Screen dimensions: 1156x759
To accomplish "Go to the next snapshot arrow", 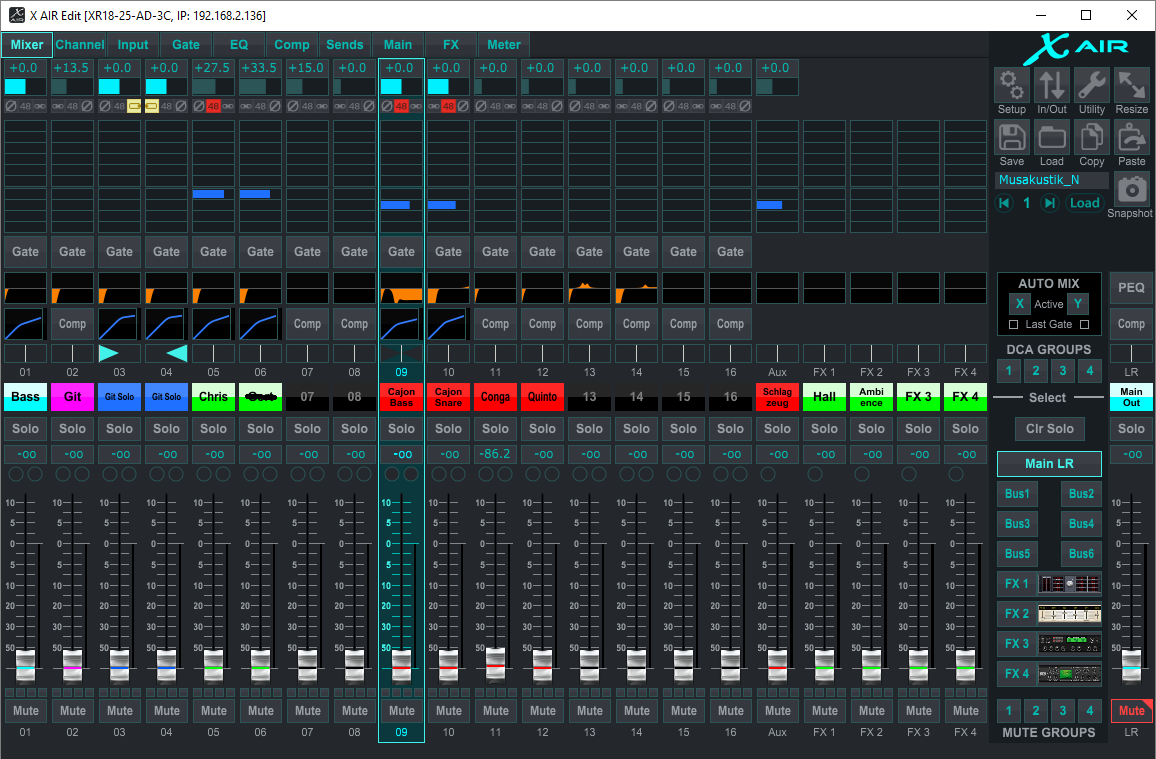I will tap(1049, 203).
